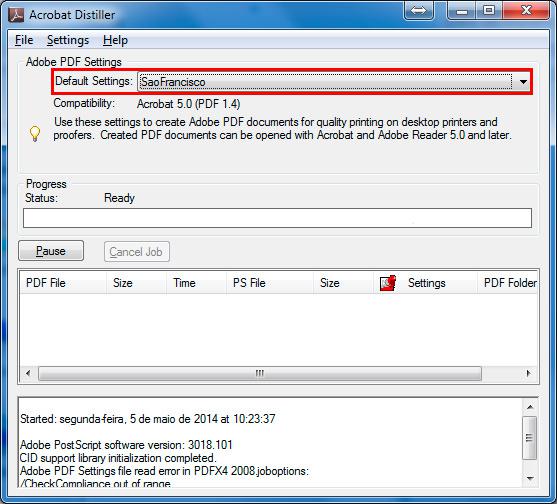Viewport: 557px width, 504px height.
Task: Click the 'Ready' status text
Action: pos(119,198)
